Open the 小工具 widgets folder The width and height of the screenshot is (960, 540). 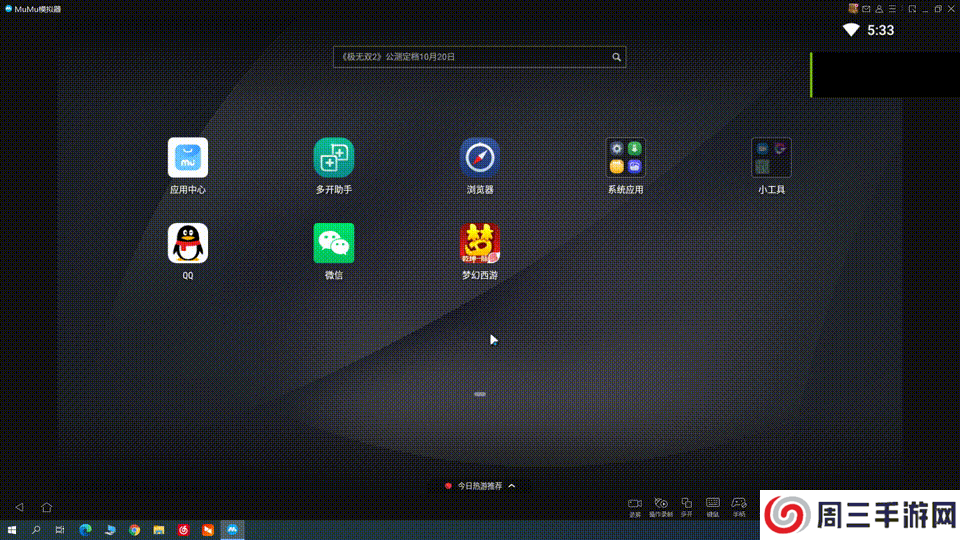click(771, 158)
